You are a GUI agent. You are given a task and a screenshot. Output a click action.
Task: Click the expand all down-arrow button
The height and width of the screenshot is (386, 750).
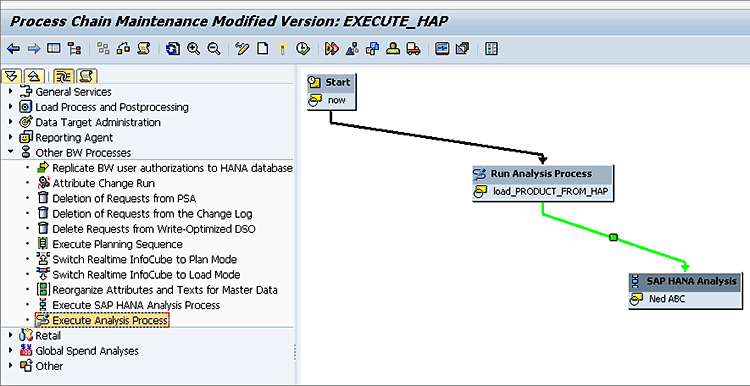pyautogui.click(x=12, y=76)
